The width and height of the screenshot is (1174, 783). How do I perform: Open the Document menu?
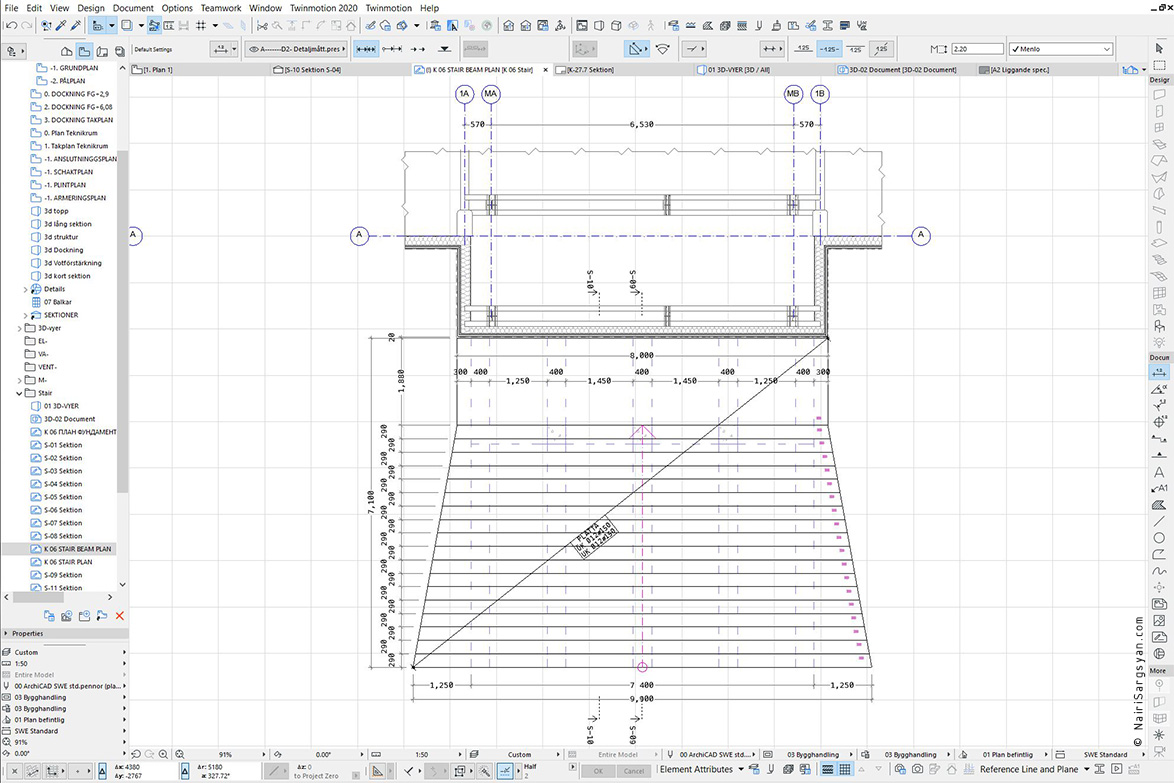(x=133, y=8)
